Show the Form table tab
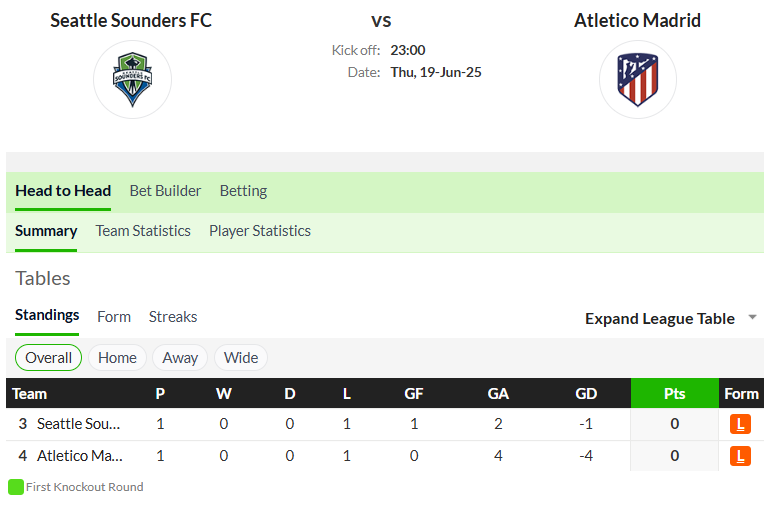This screenshot has width=767, height=507. click(x=114, y=317)
